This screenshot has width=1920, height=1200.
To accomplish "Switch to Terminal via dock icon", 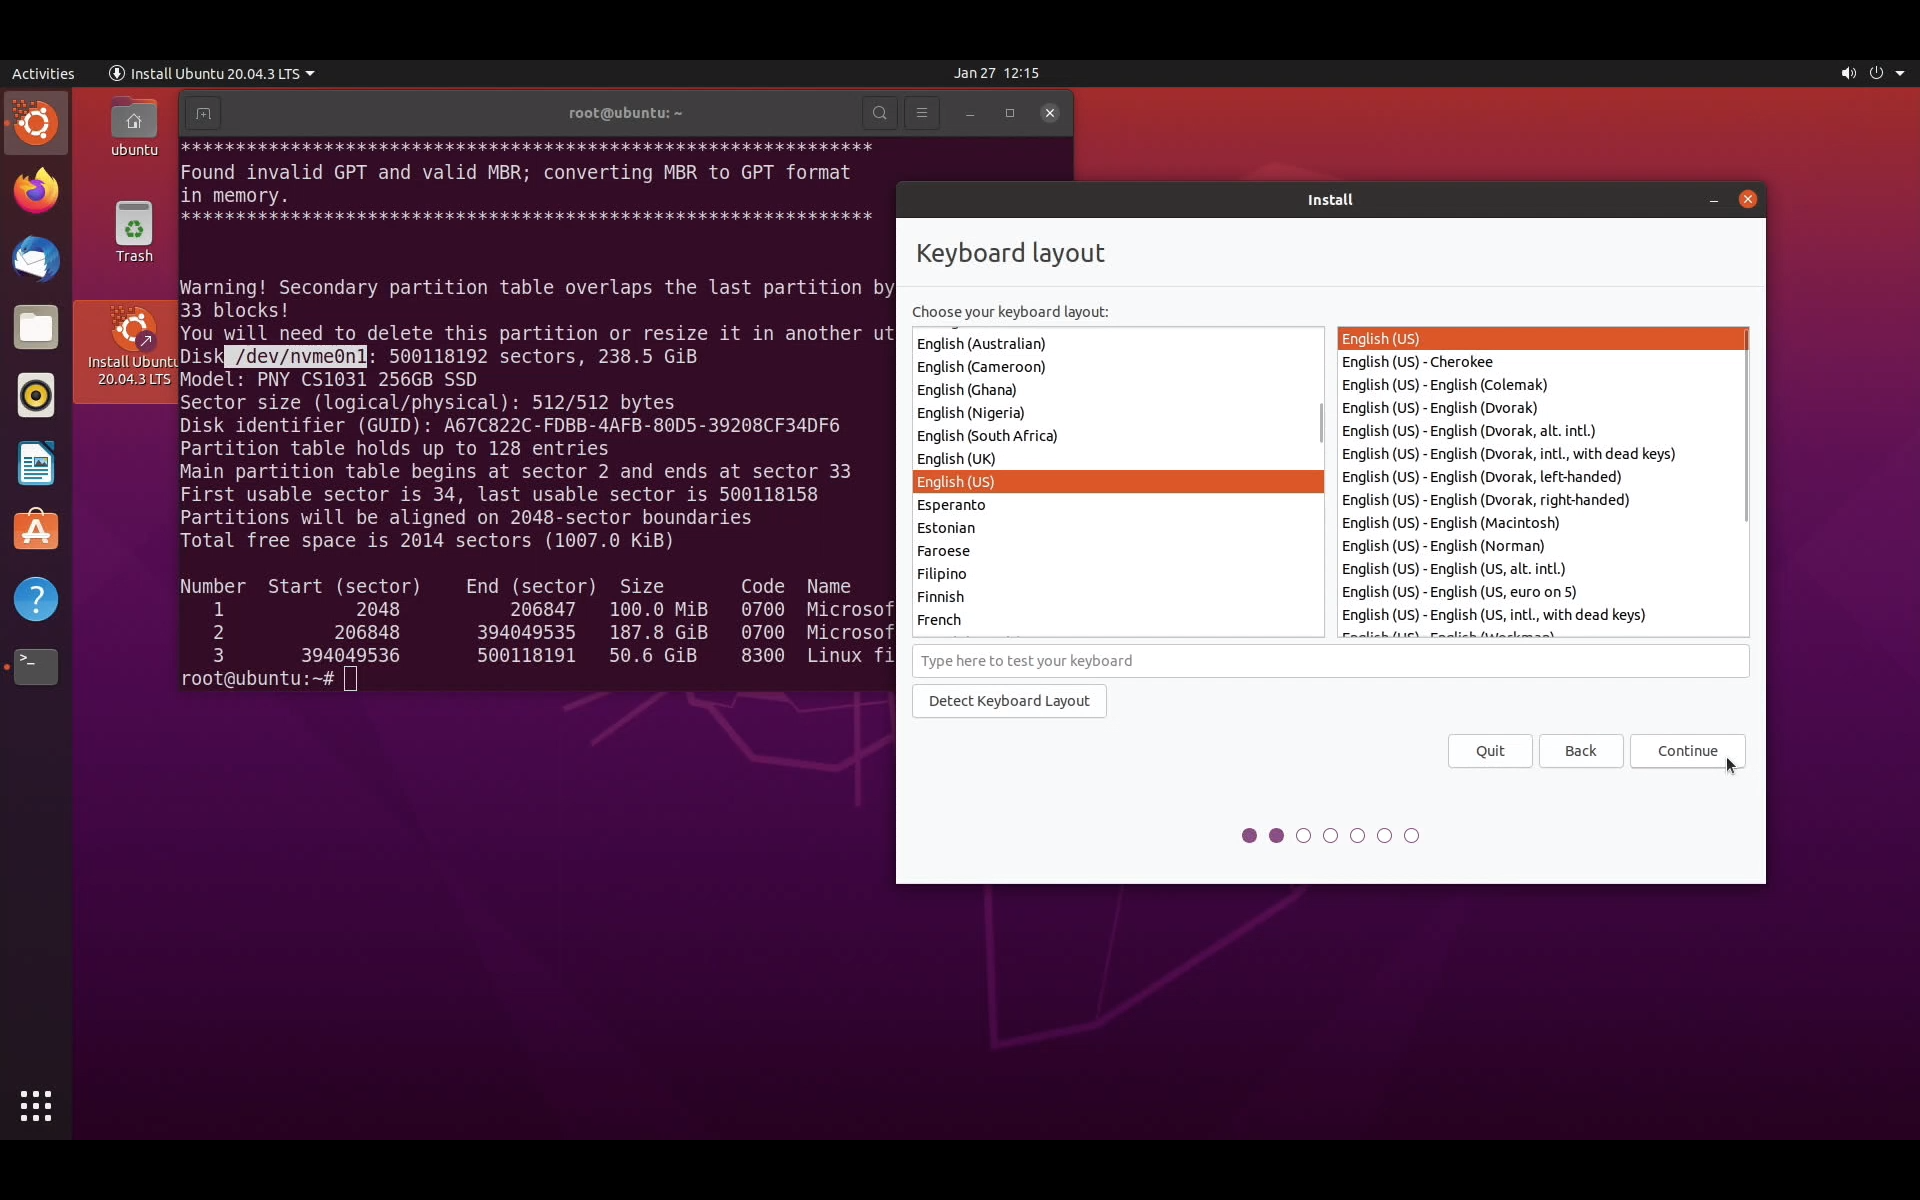I will [36, 667].
